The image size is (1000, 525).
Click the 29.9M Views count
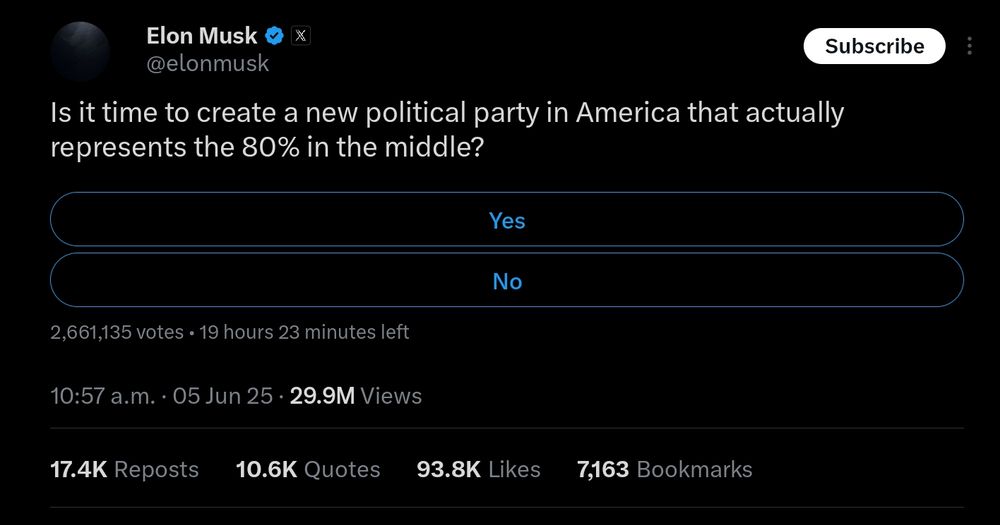(x=356, y=396)
